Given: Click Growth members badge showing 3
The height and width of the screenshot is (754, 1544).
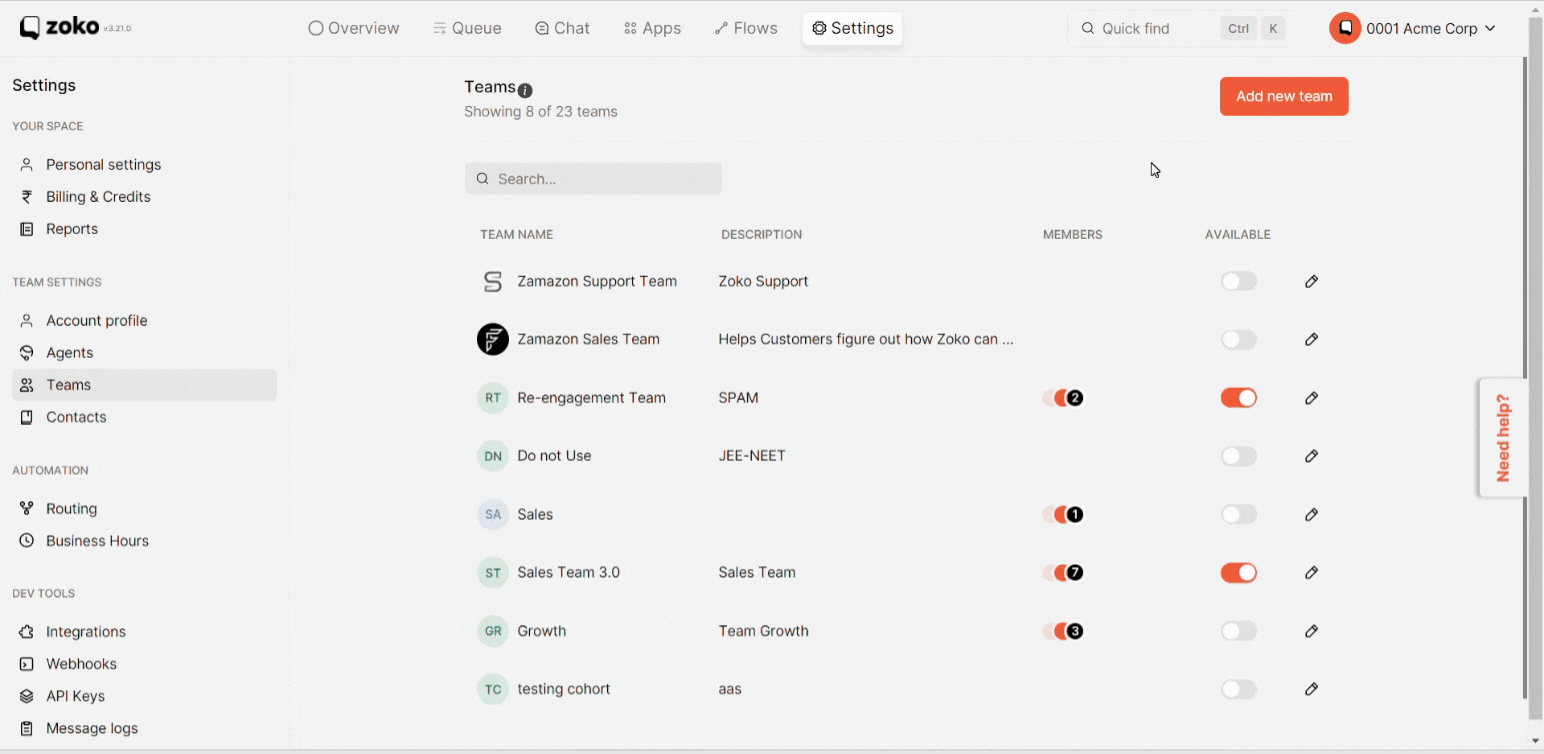Looking at the screenshot, I should (x=1075, y=631).
